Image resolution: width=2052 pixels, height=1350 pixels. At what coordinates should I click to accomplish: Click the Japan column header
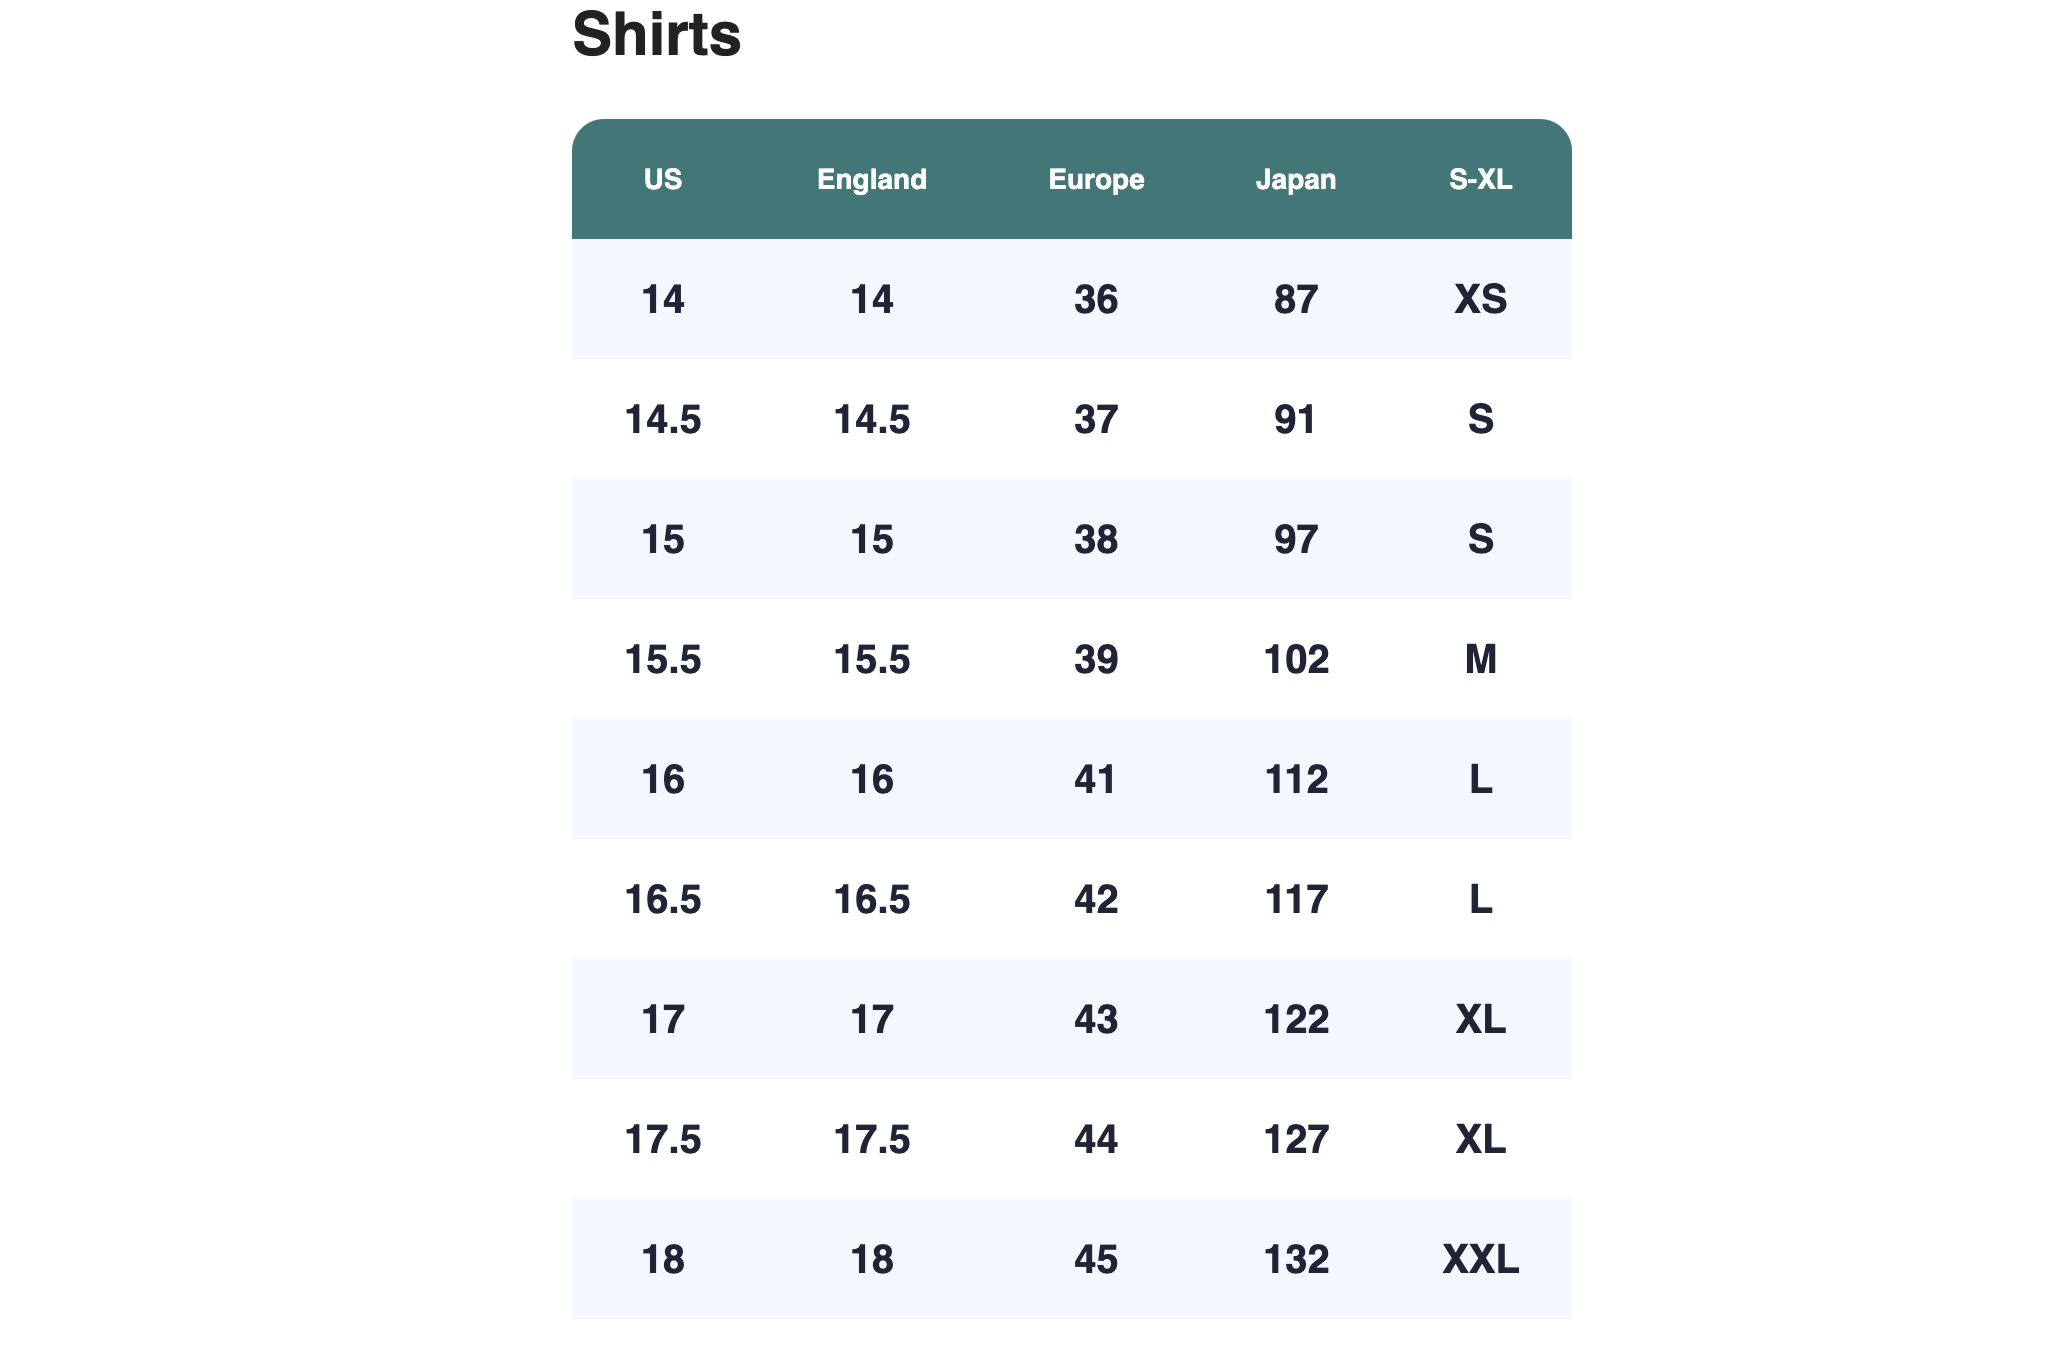pos(1296,179)
